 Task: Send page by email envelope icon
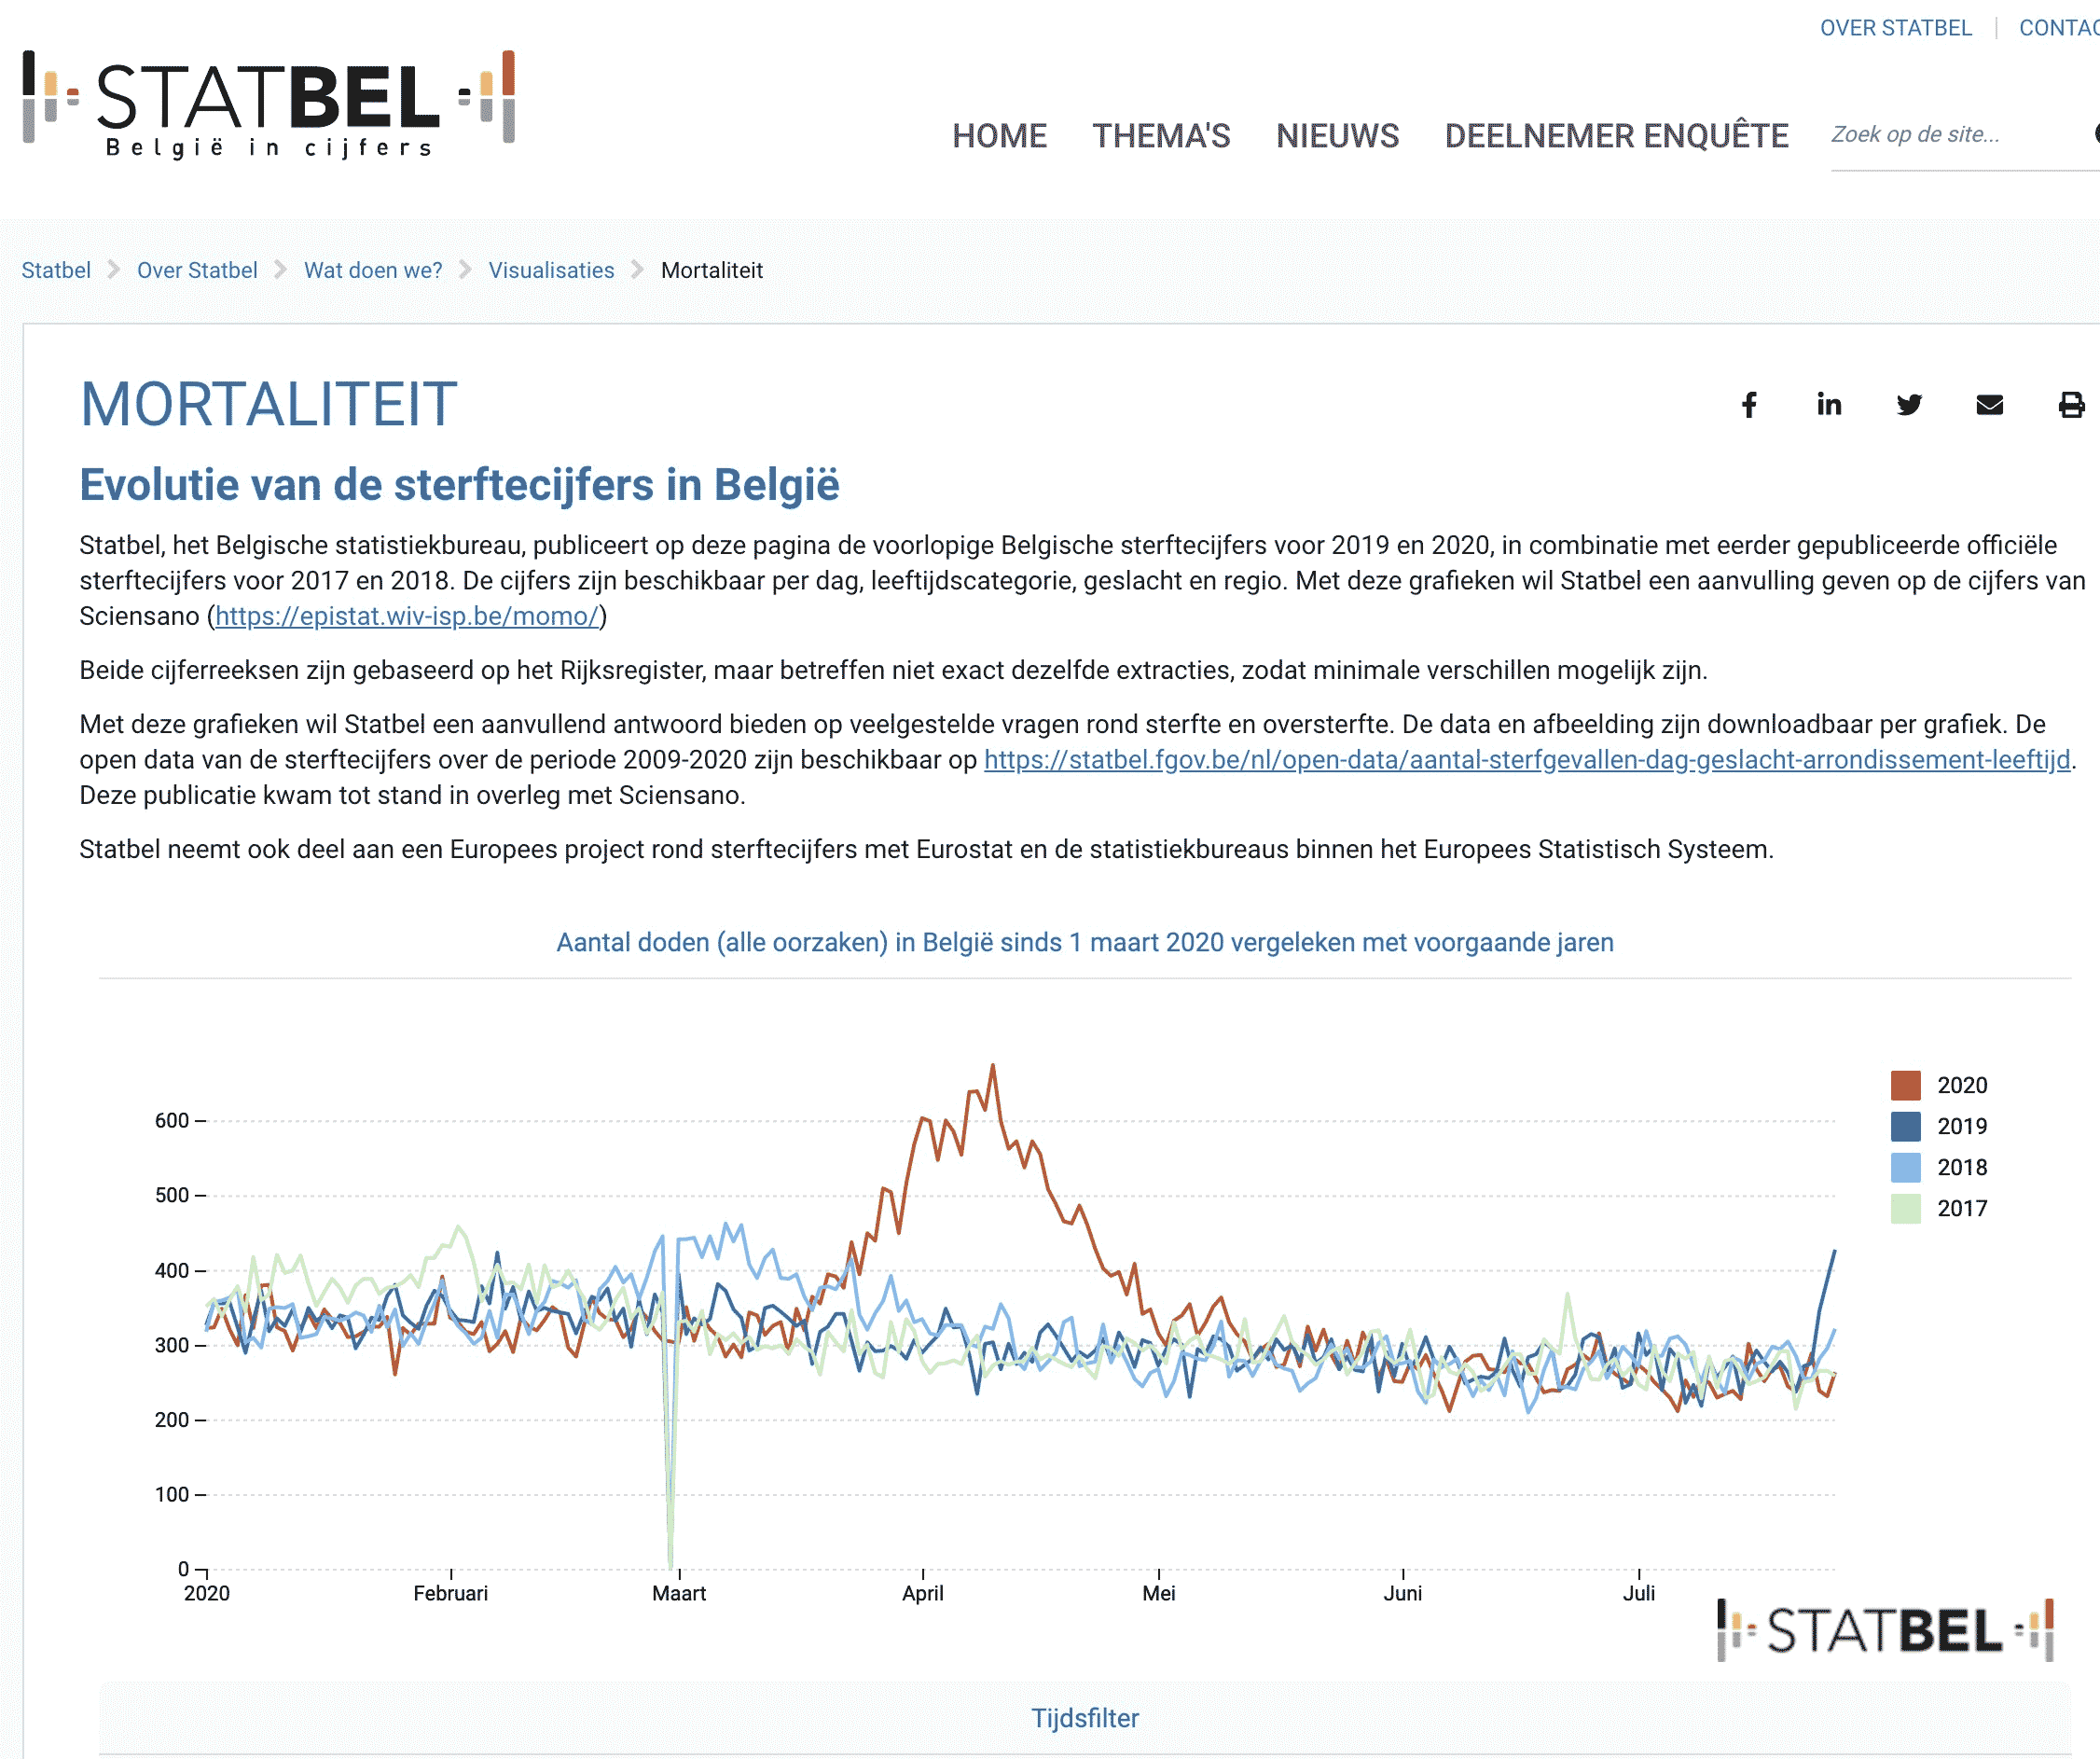click(x=1989, y=405)
